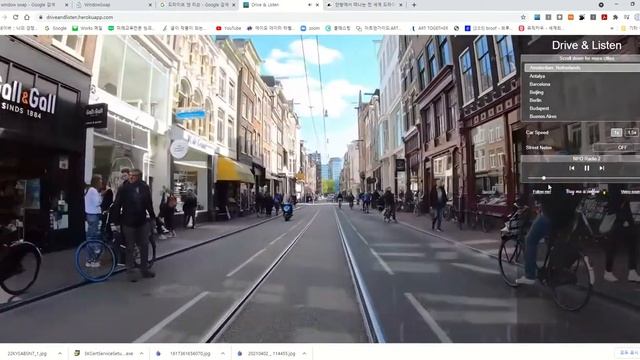This screenshot has height=360, width=640.
Task: Open the YouTube bookmark
Action: (229, 28)
